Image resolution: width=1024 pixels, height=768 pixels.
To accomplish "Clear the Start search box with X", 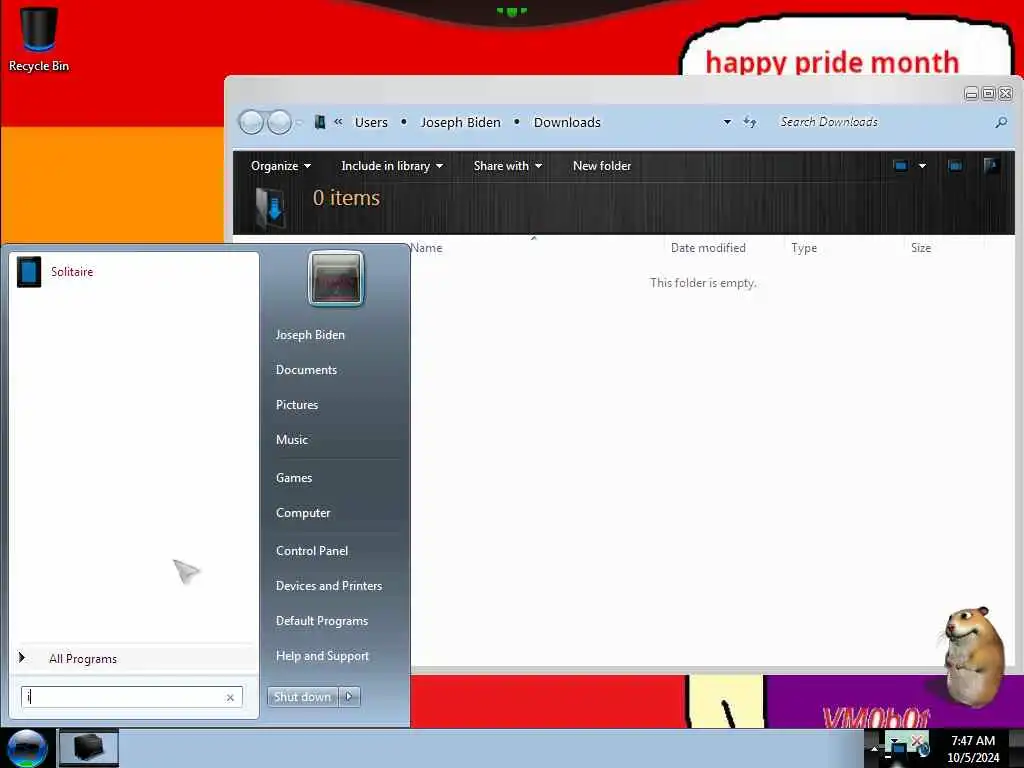I will coord(230,697).
